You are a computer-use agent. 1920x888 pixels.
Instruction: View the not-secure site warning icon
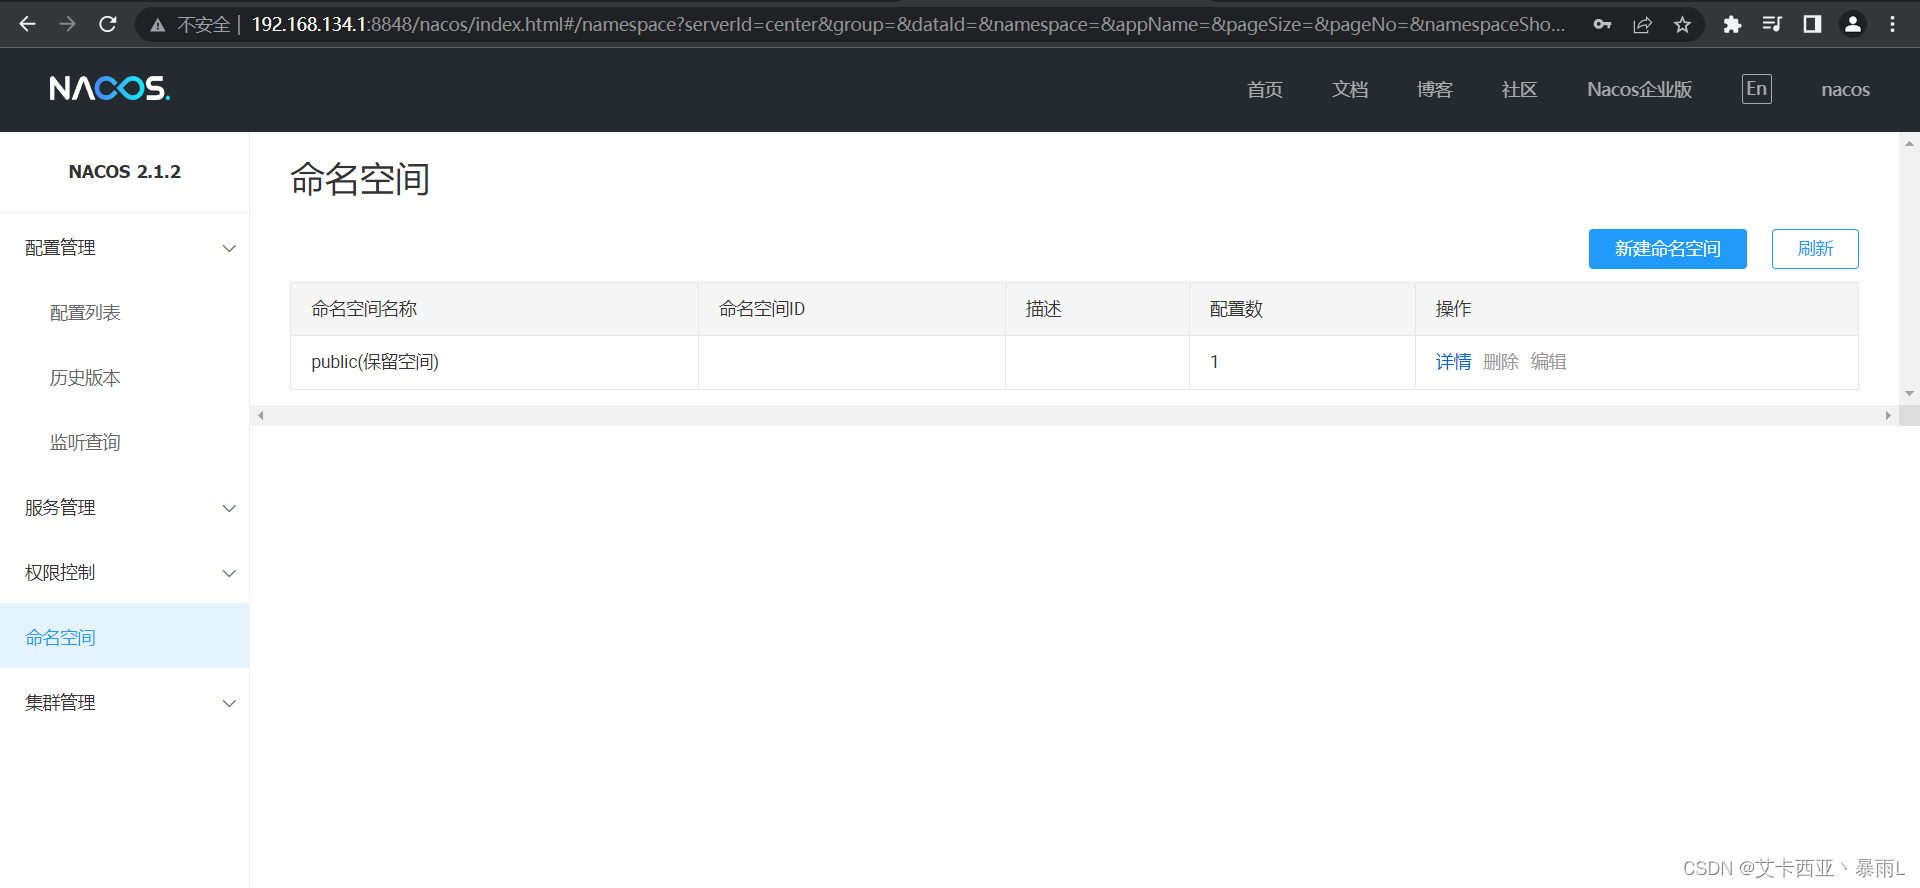pyautogui.click(x=157, y=25)
